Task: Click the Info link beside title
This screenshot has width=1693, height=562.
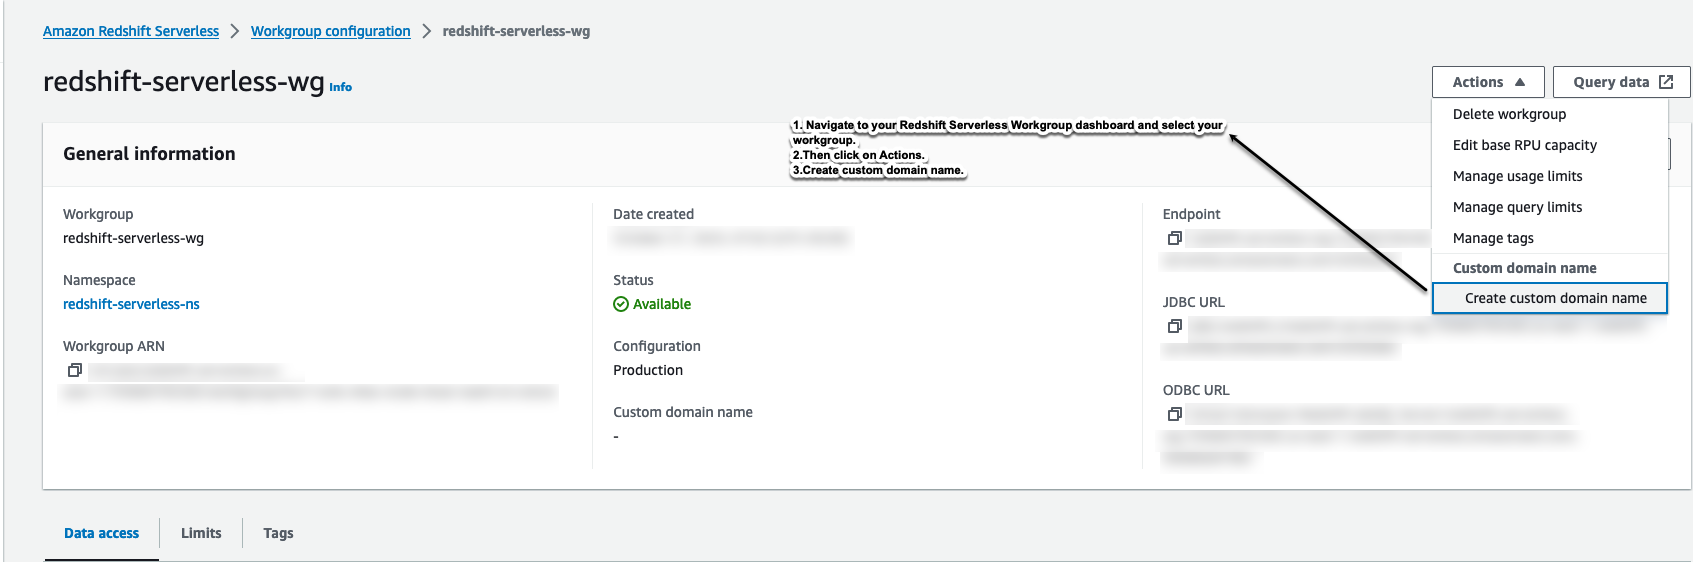Action: (x=340, y=87)
